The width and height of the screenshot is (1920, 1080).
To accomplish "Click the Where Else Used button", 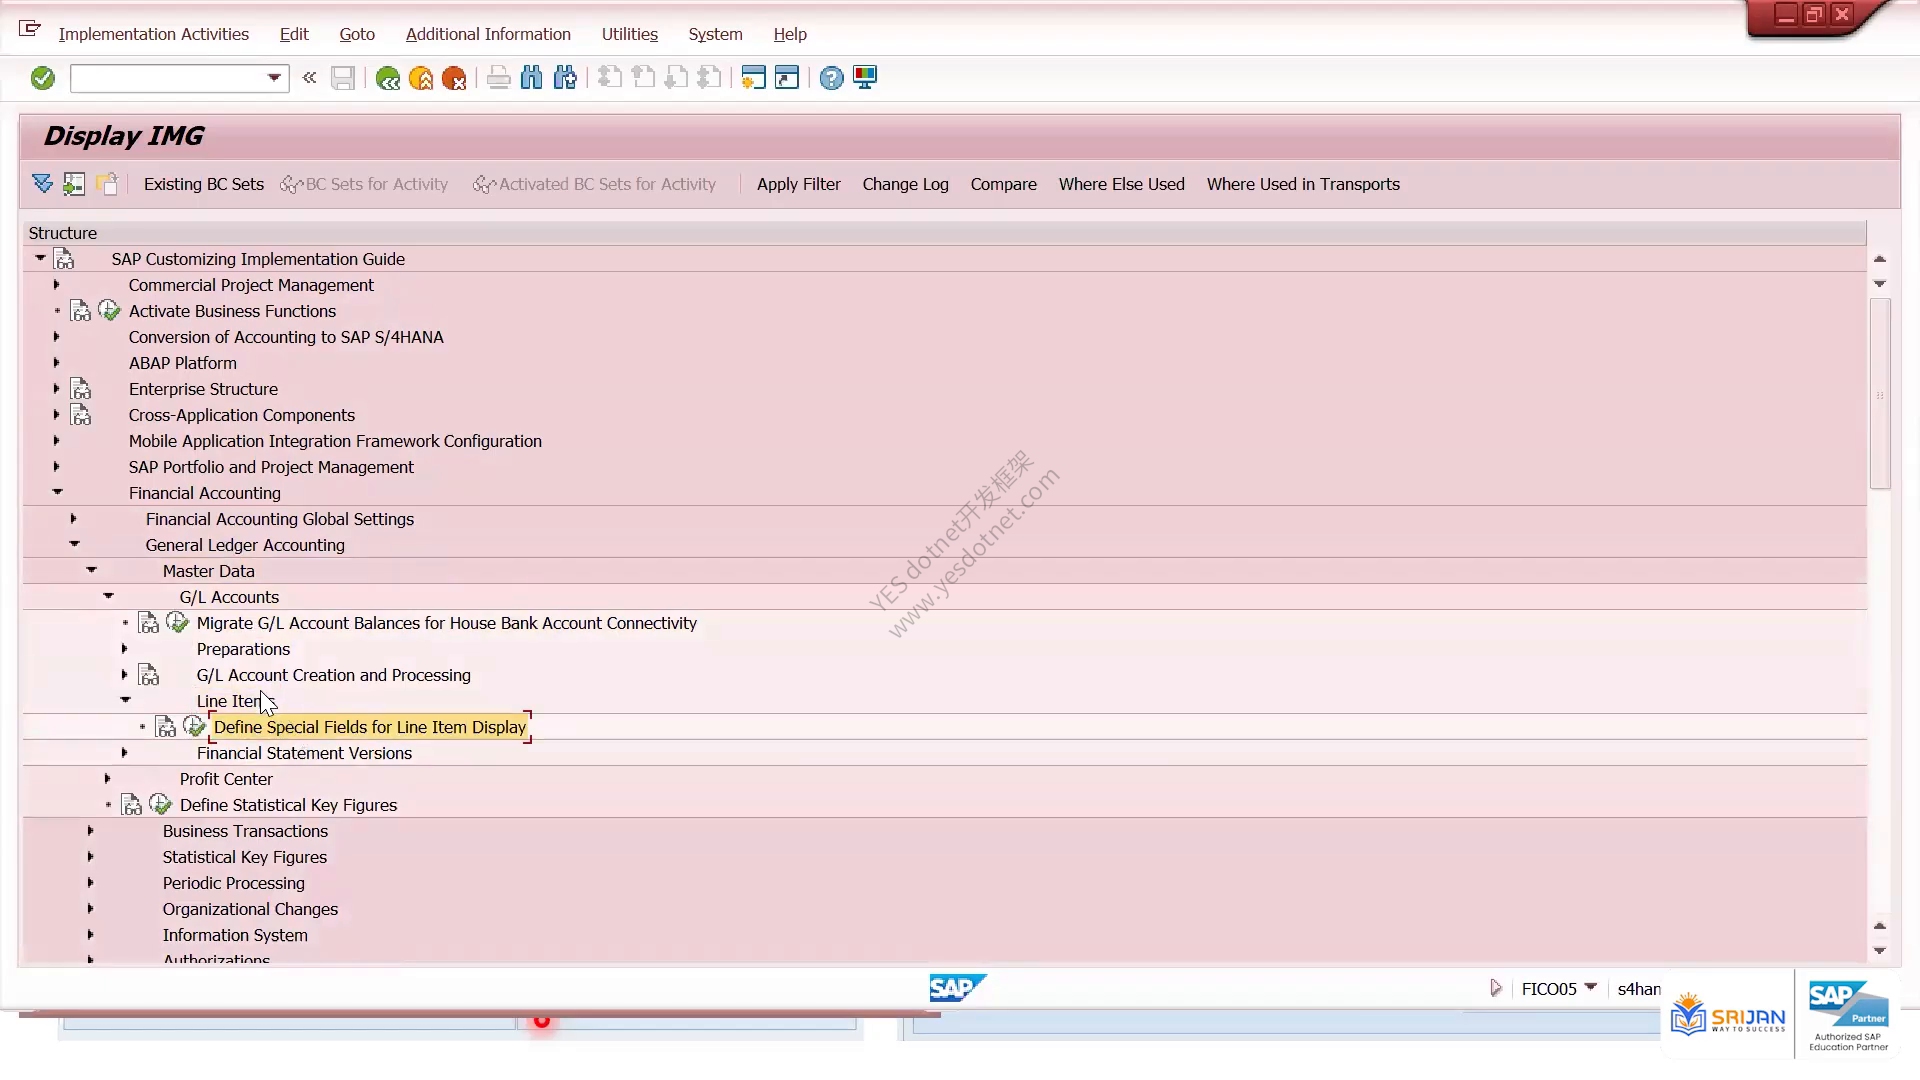I will tap(1121, 184).
